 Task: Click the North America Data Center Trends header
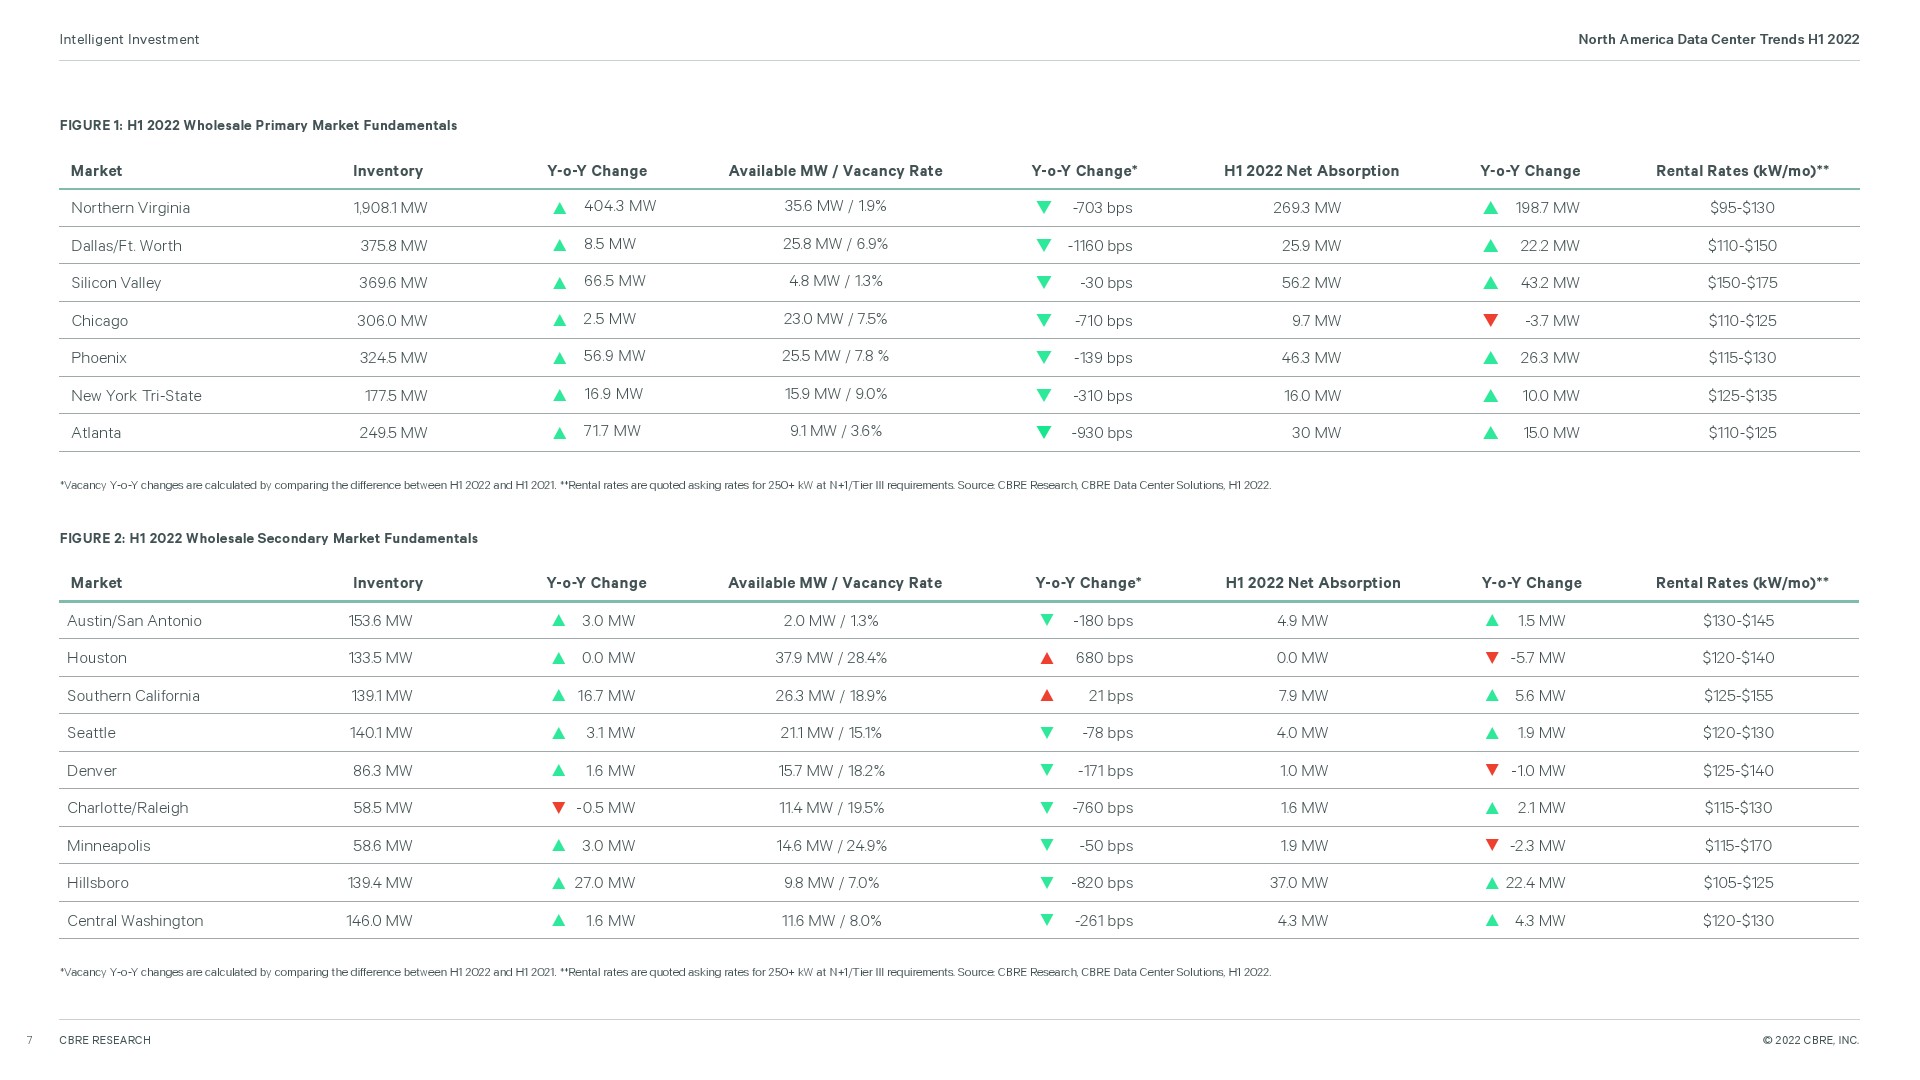click(x=1718, y=39)
